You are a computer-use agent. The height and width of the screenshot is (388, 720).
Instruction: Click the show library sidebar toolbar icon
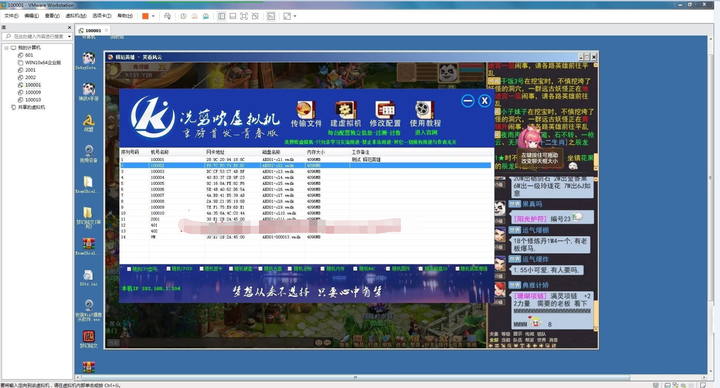click(221, 16)
